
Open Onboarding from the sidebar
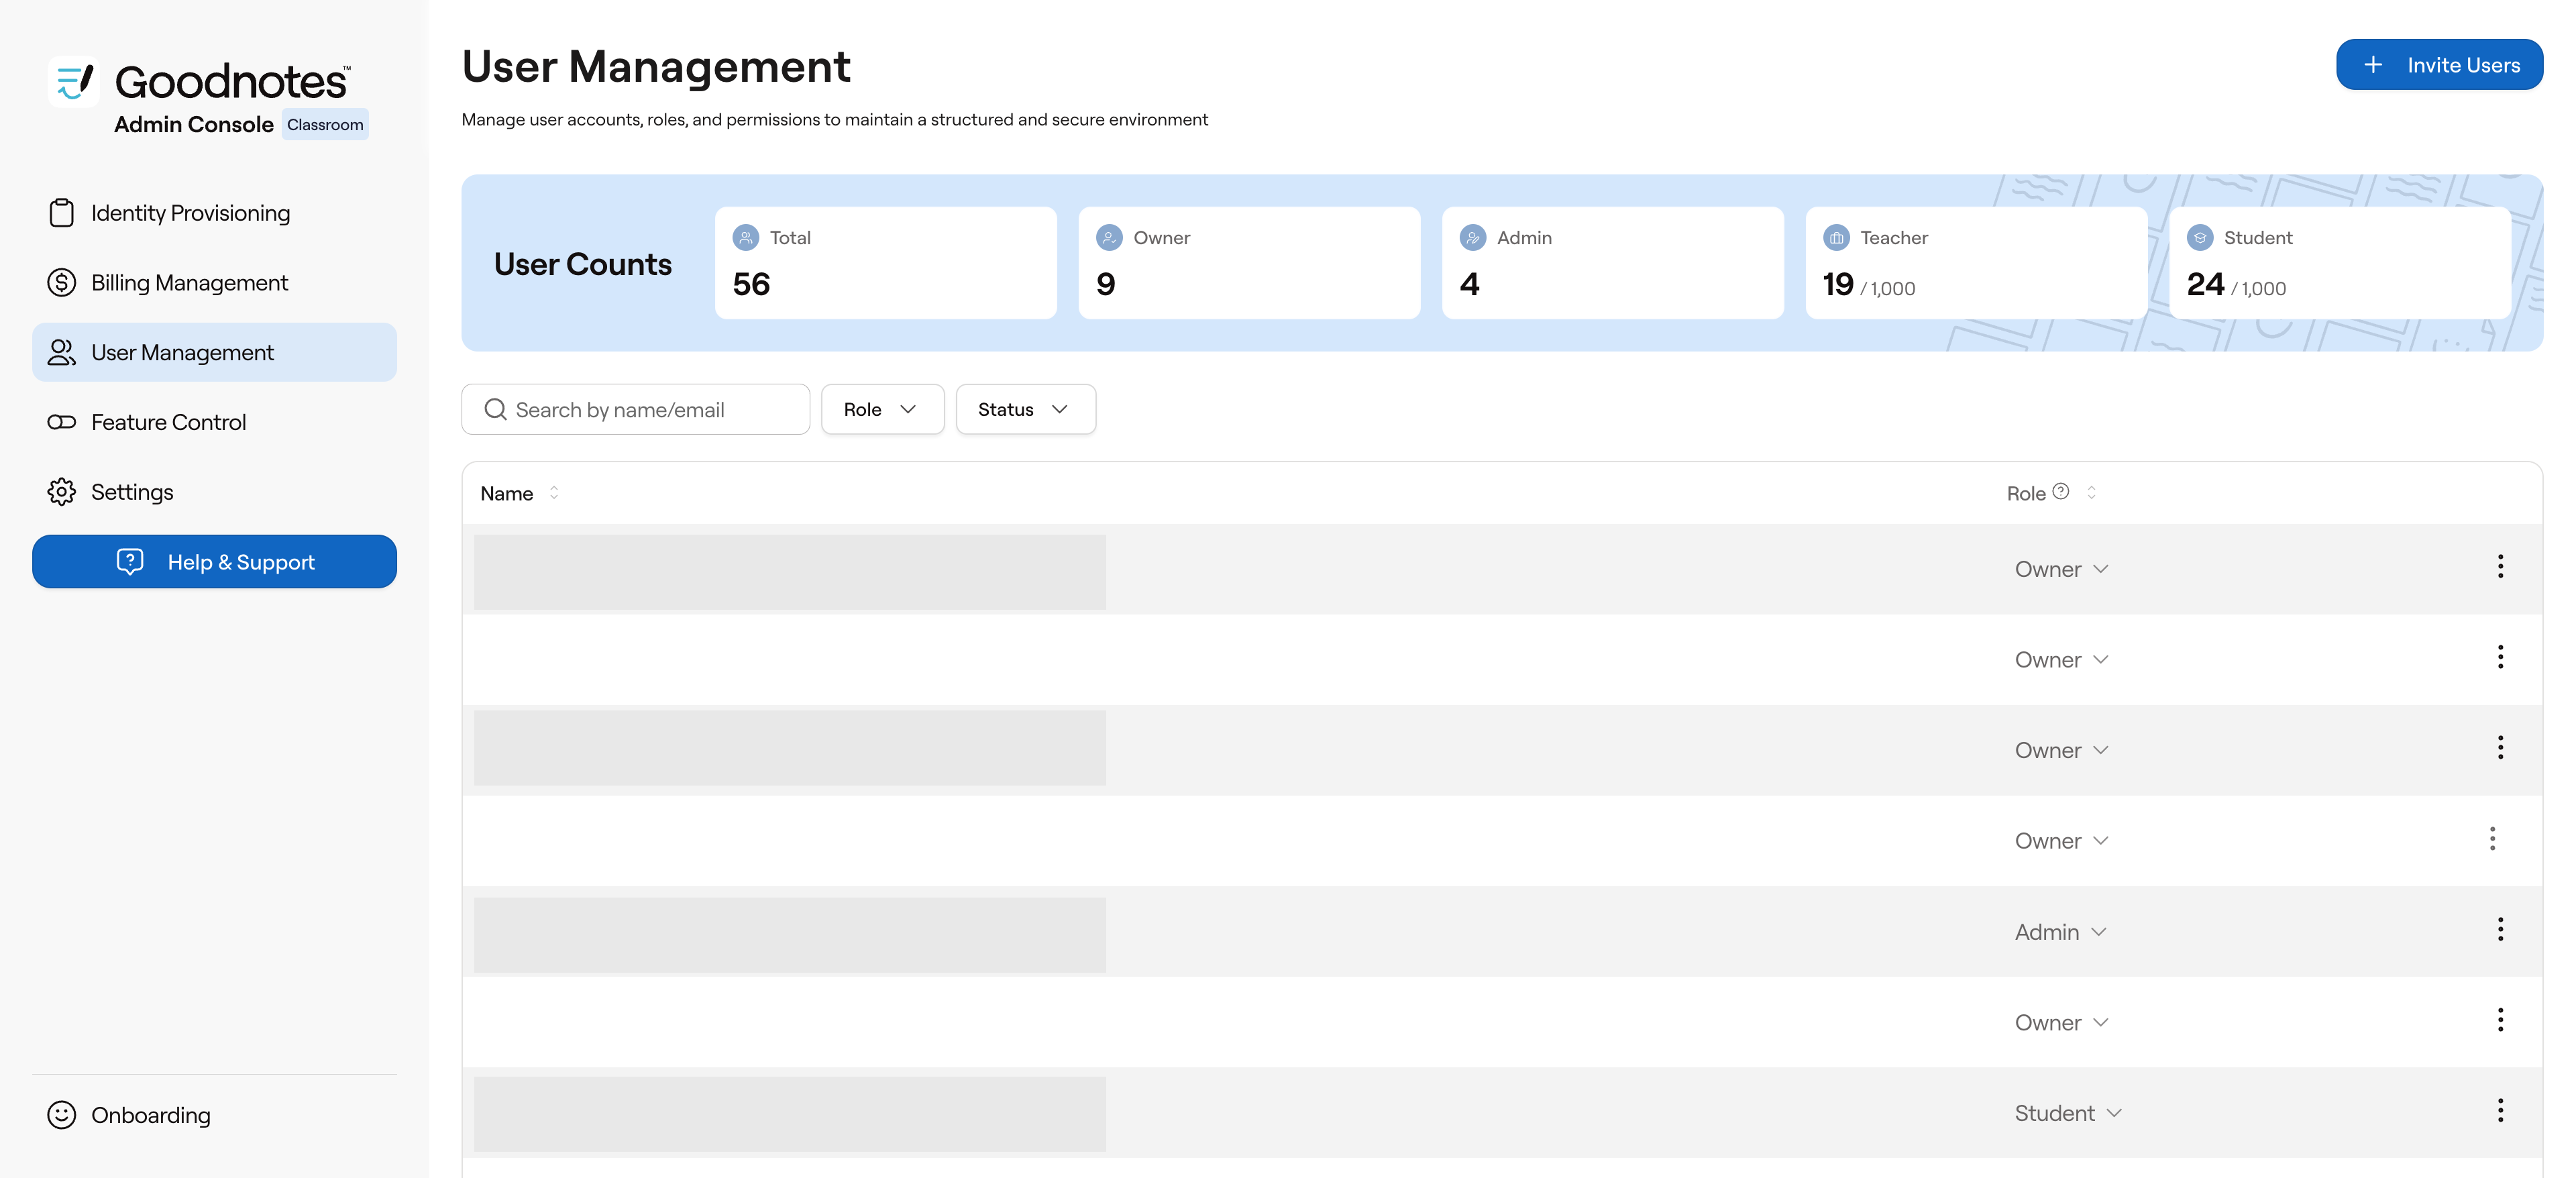(x=150, y=1115)
